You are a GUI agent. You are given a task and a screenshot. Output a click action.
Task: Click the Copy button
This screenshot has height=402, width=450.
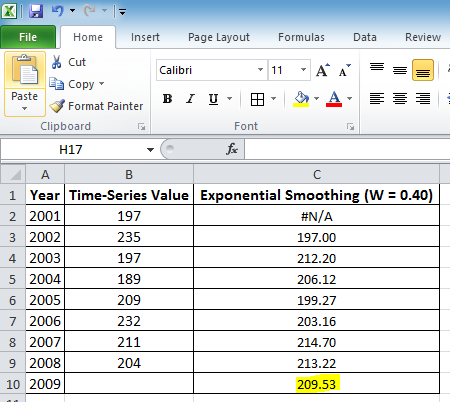[76, 84]
